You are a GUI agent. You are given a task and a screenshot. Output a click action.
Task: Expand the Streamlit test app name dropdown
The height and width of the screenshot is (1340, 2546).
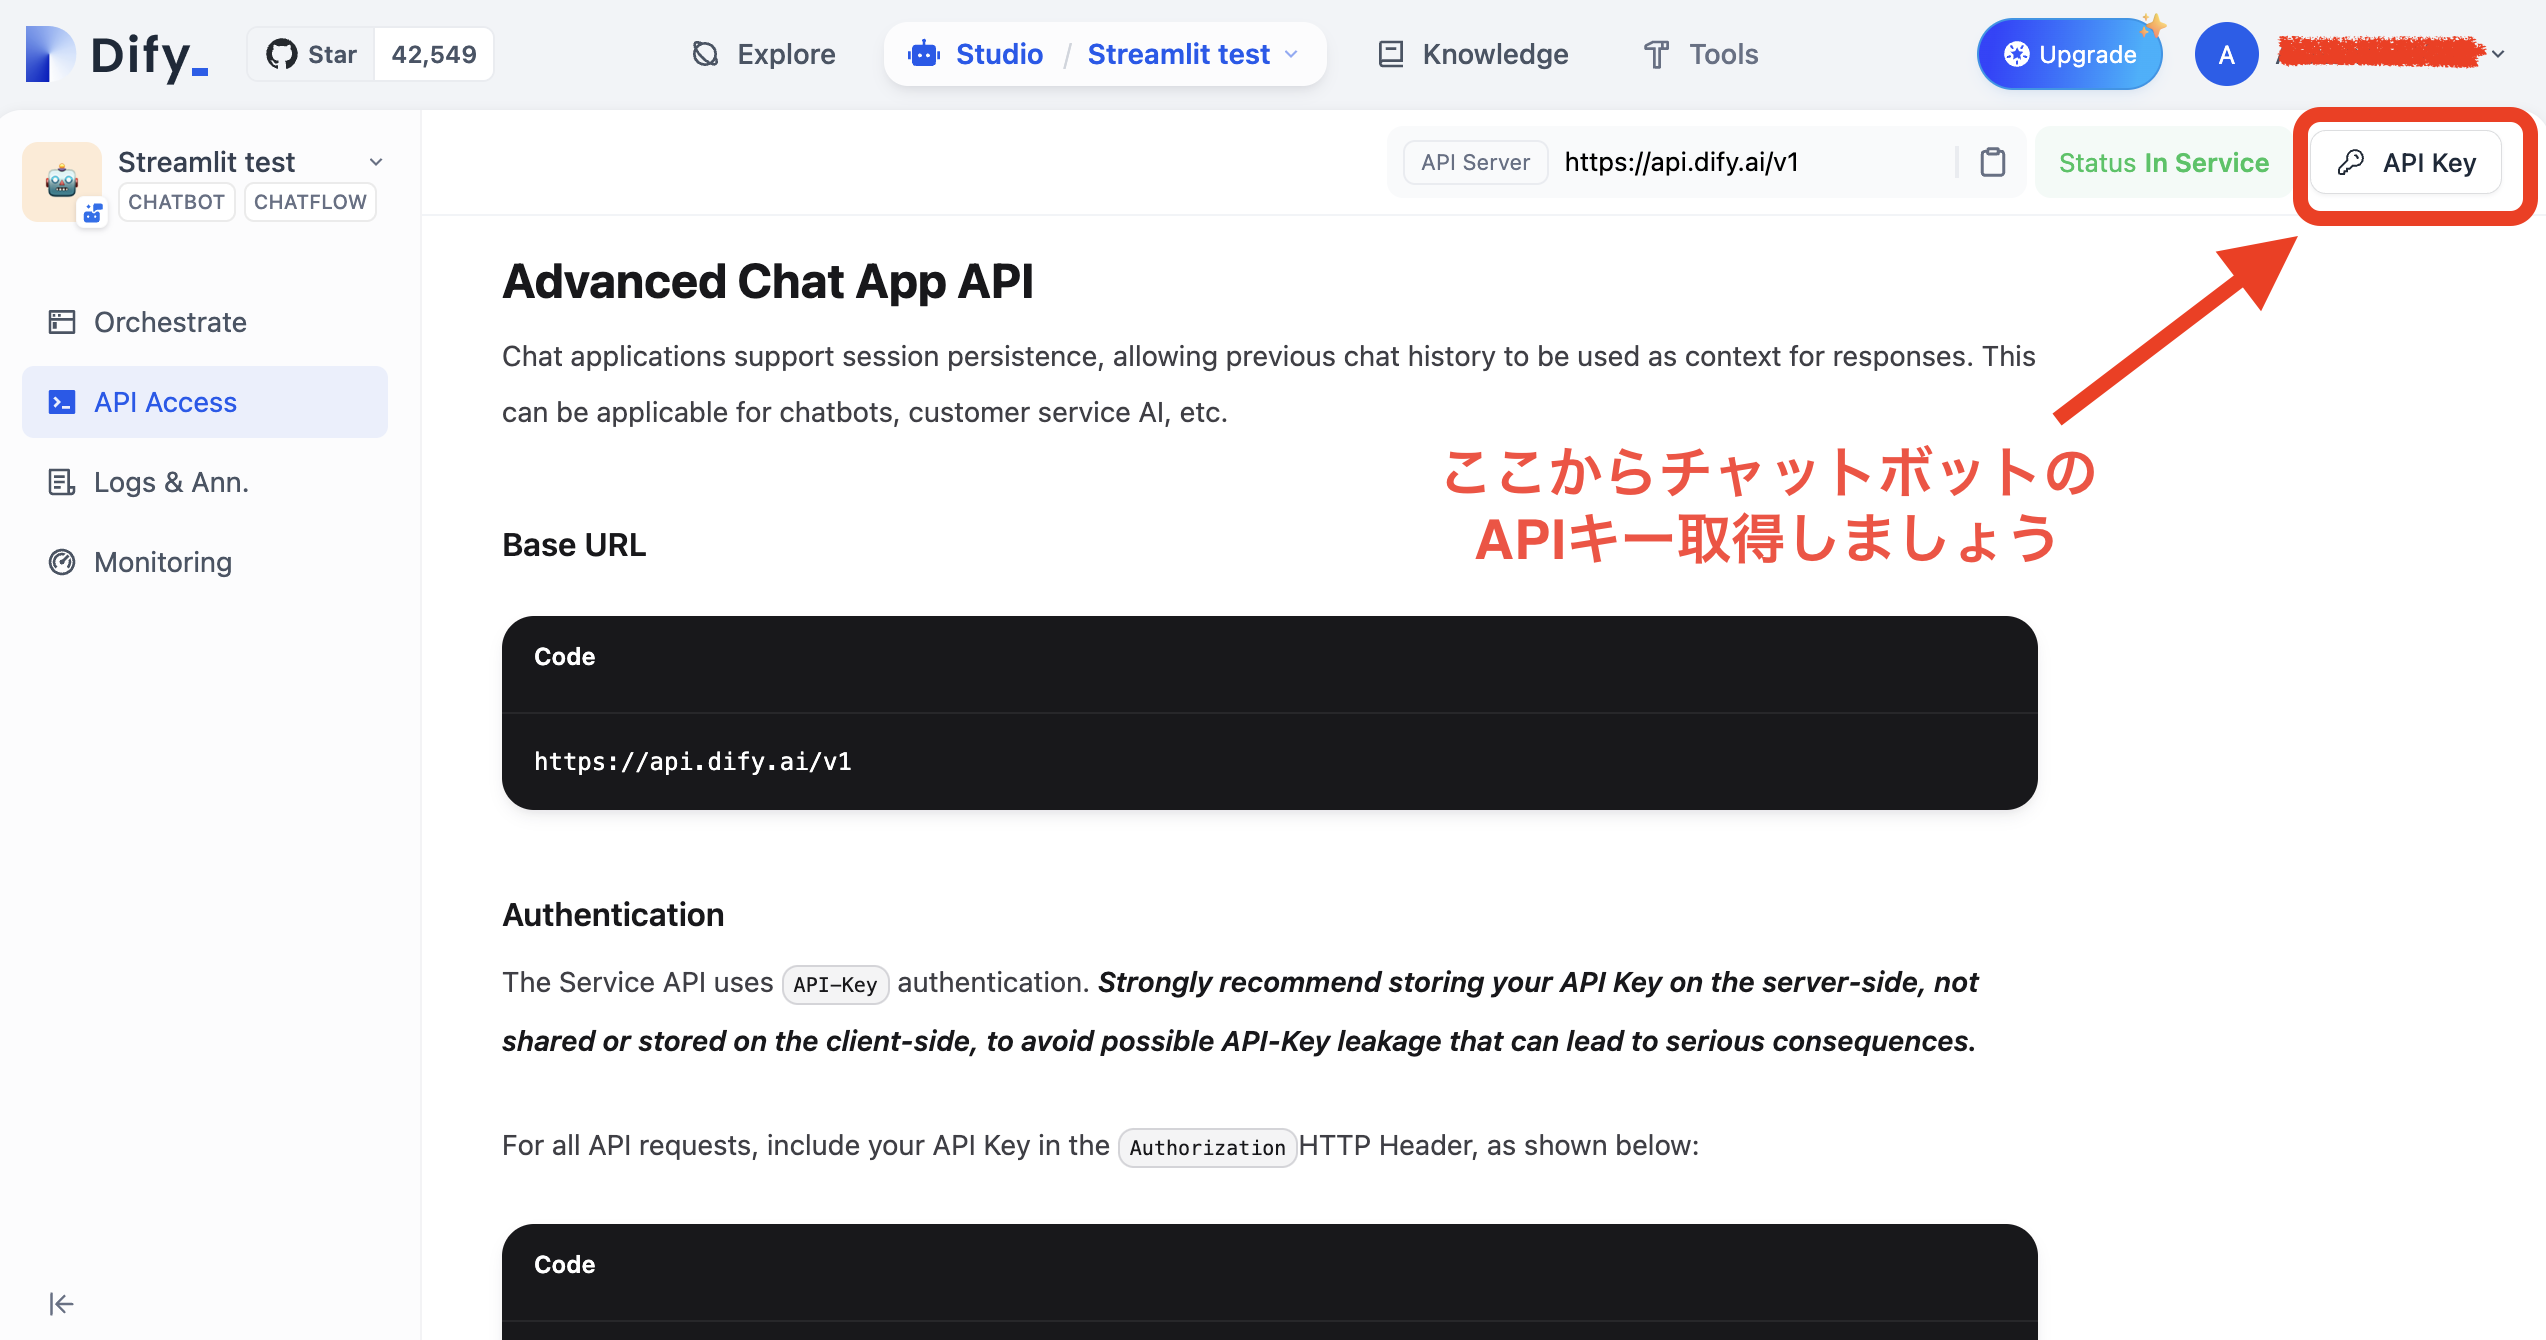tap(375, 161)
